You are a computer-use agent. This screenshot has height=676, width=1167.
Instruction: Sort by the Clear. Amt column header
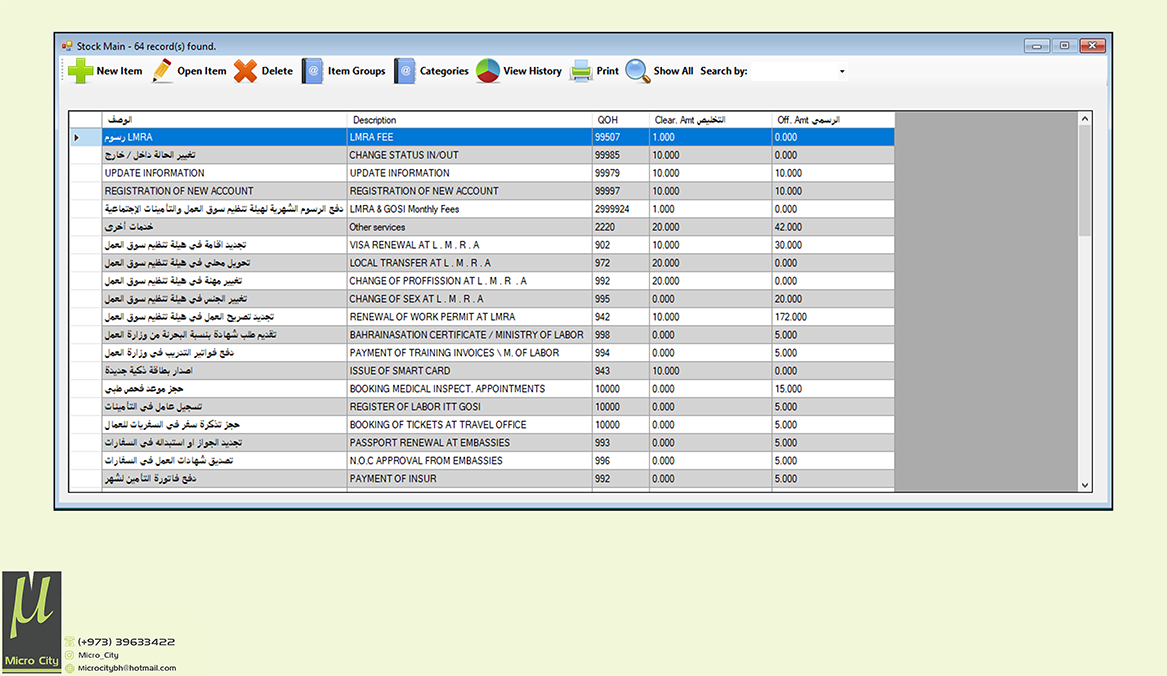[x=711, y=120]
